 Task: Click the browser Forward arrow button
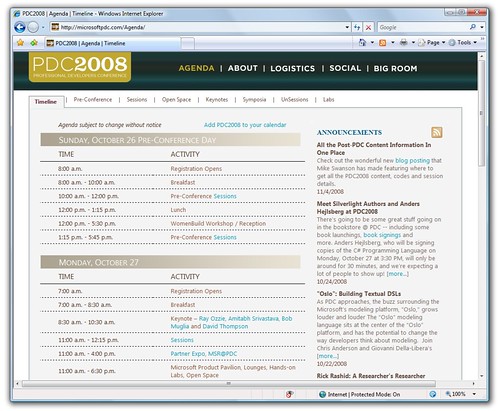[x=33, y=27]
